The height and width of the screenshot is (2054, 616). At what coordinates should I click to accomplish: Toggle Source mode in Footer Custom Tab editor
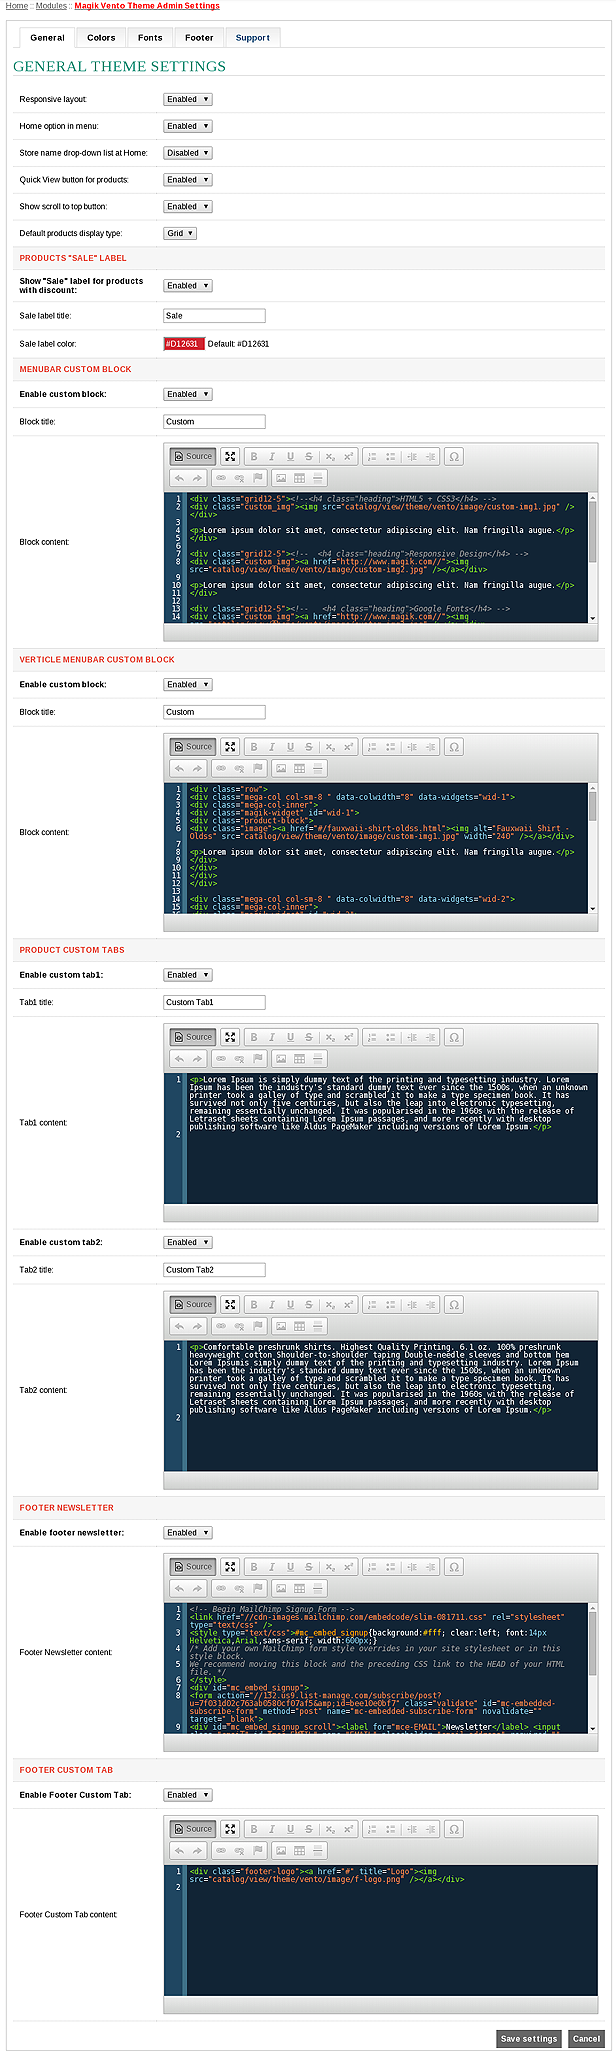193,1829
